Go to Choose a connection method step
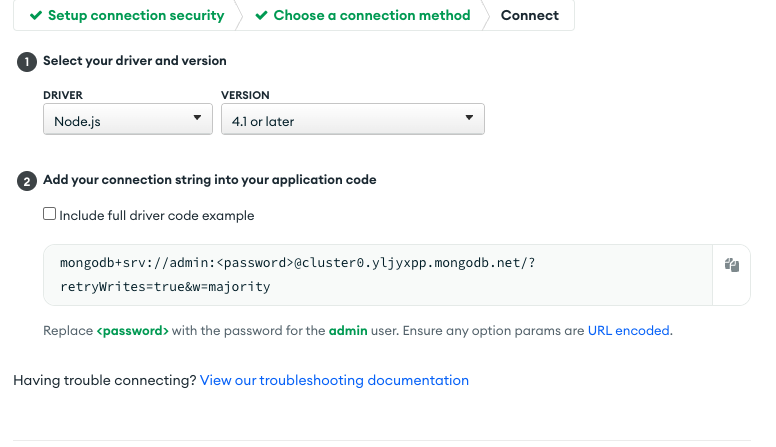 pos(363,15)
